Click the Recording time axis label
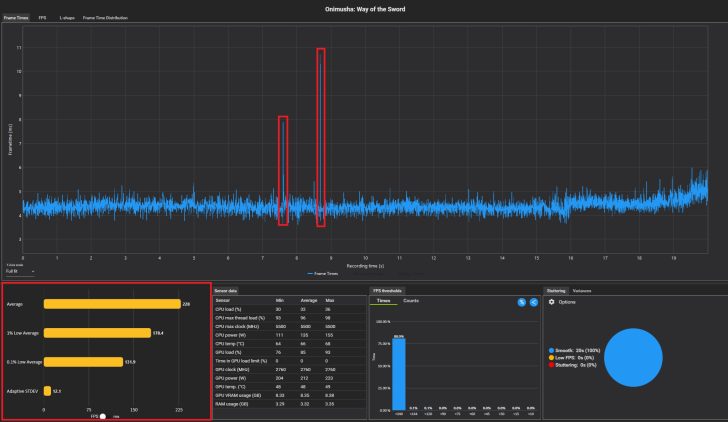This screenshot has width=728, height=422. tap(365, 266)
